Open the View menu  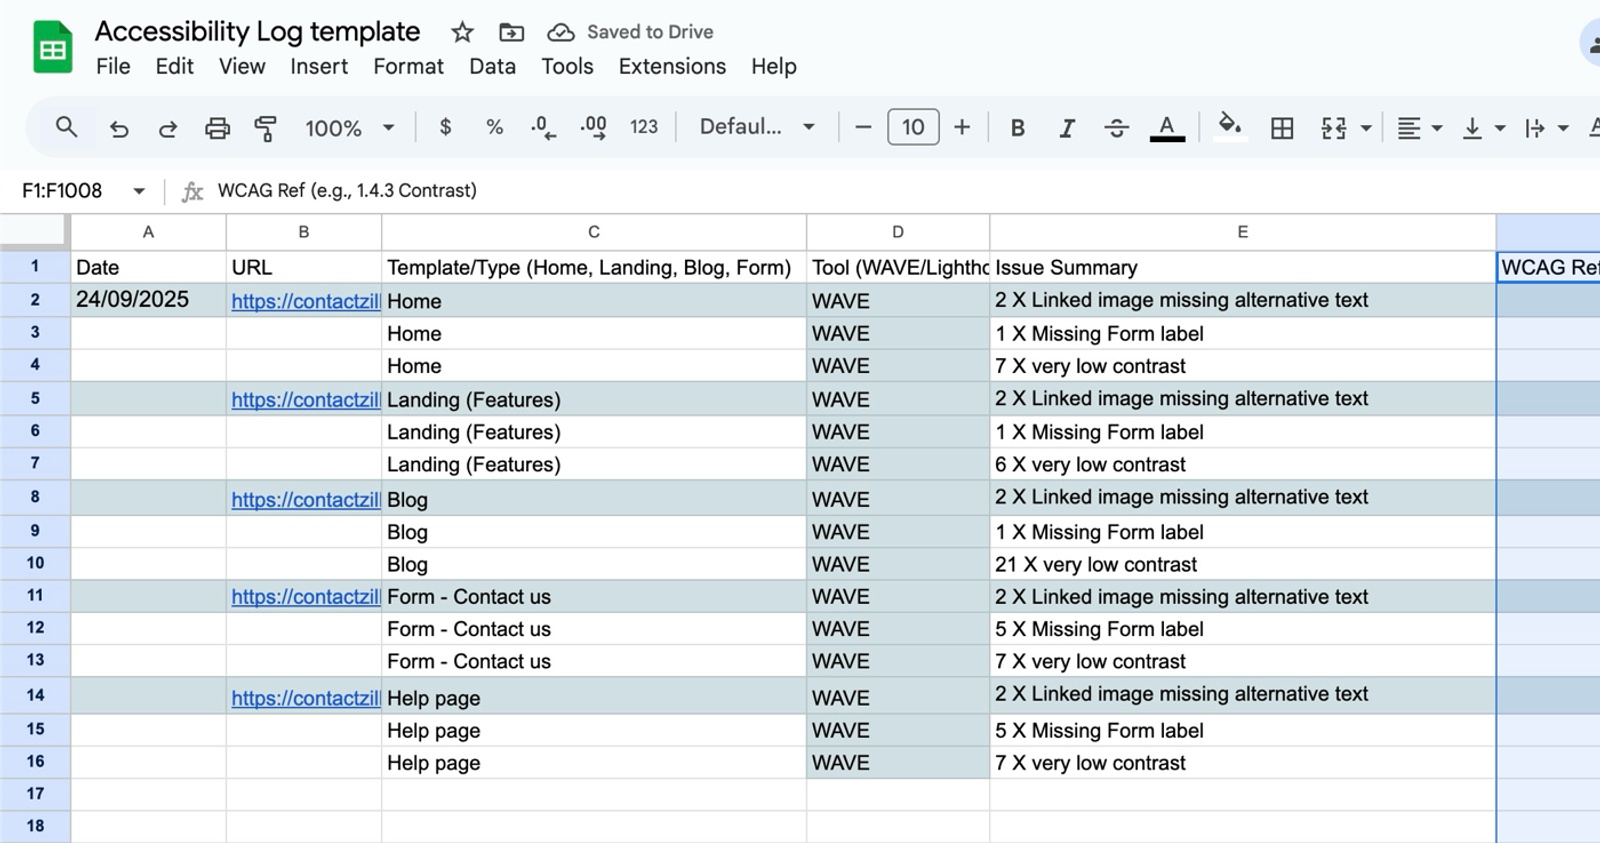[x=242, y=66]
